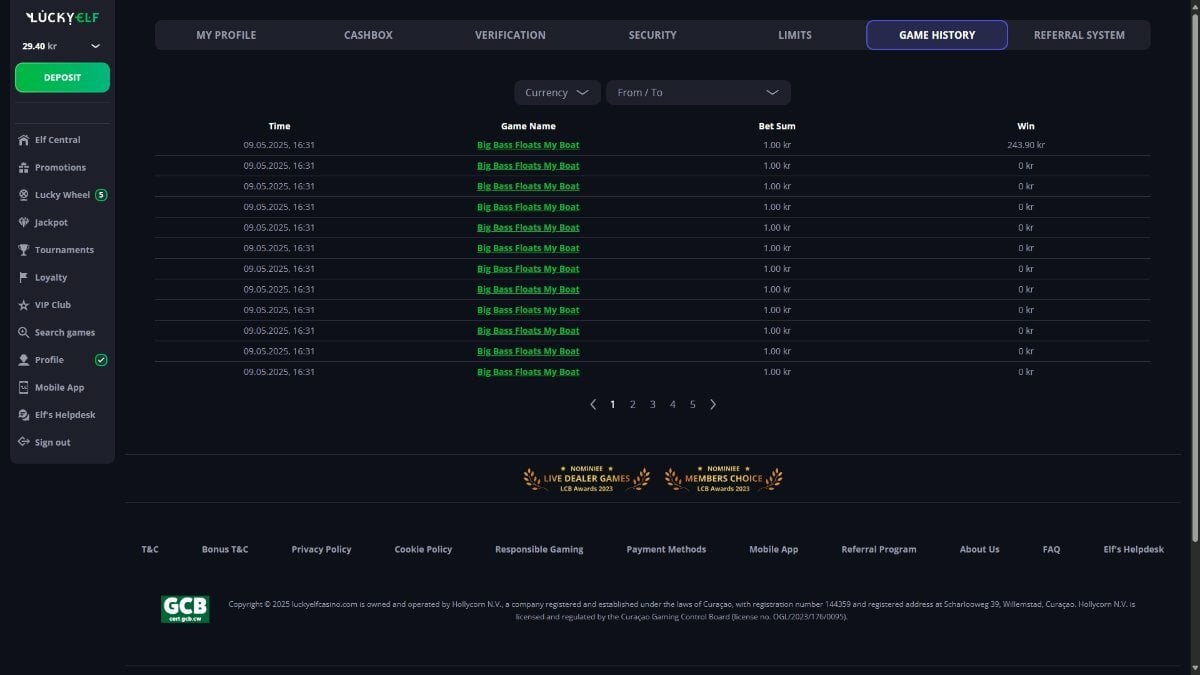Open the From / To date dropdown

(698, 92)
